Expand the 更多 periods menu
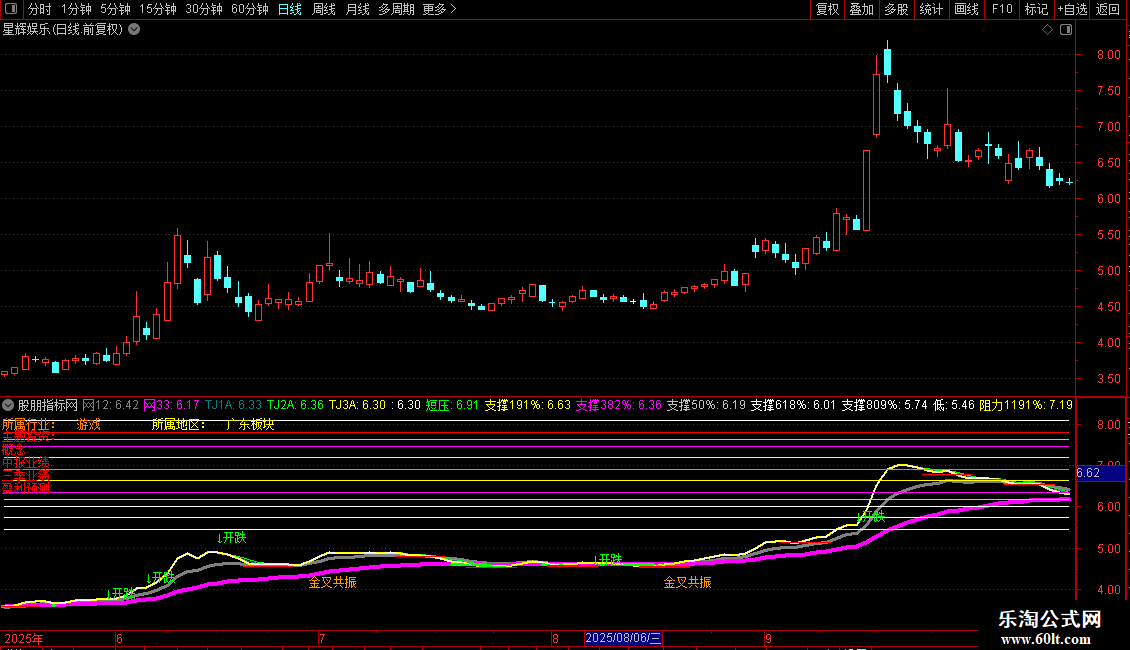1130x650 pixels. (x=439, y=10)
